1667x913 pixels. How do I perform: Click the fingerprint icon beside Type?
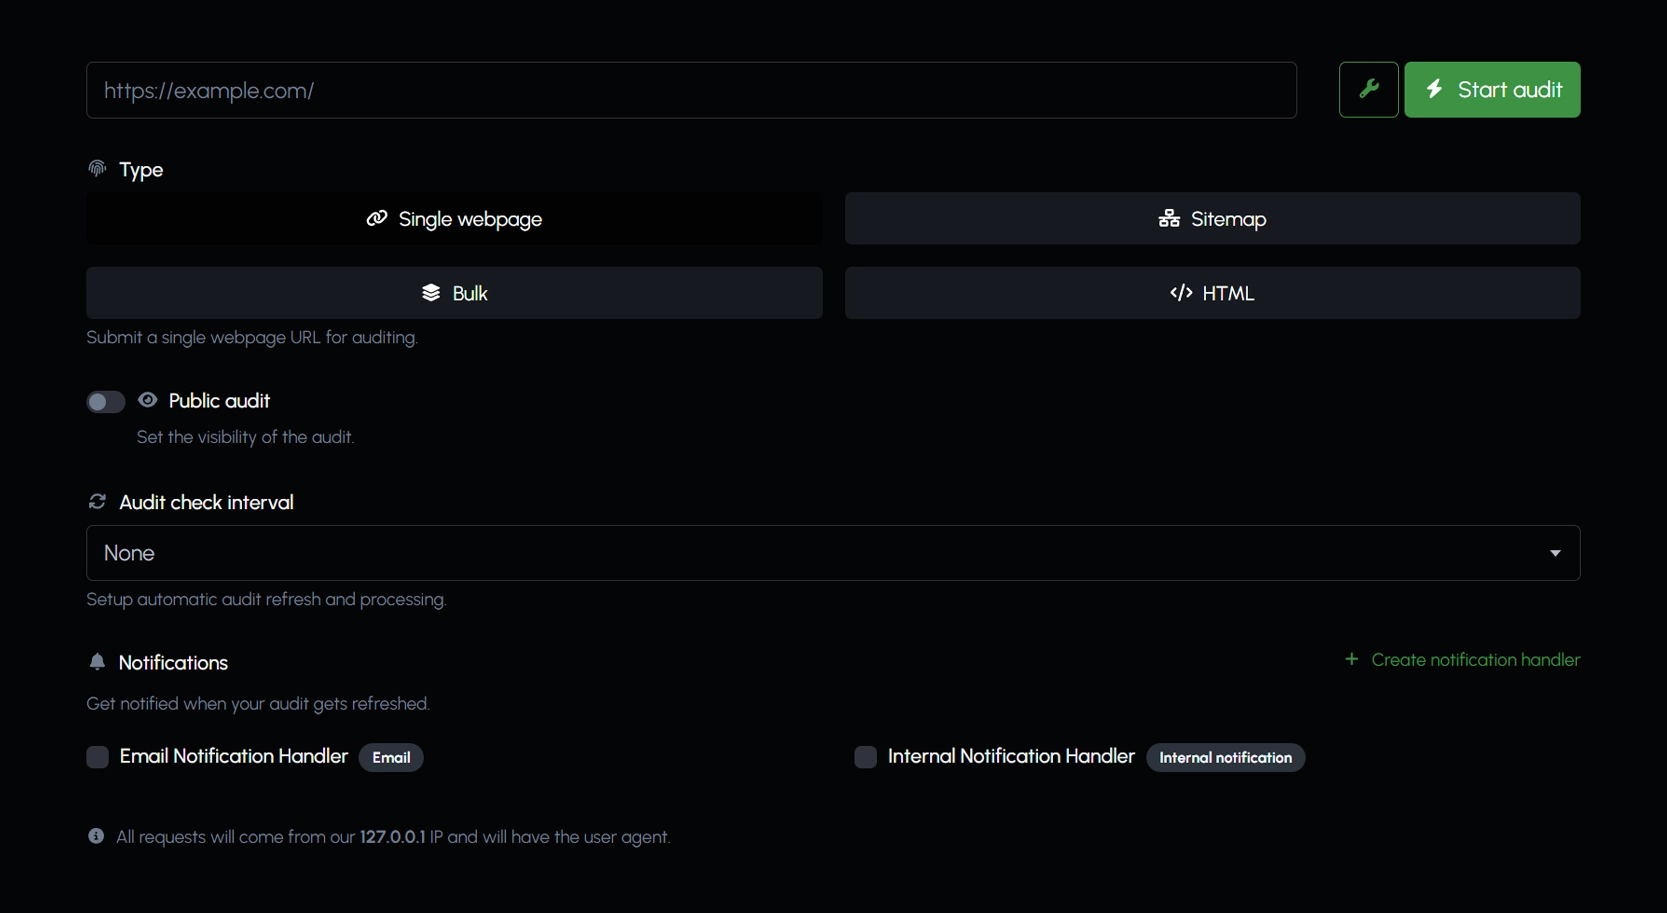[x=97, y=168]
